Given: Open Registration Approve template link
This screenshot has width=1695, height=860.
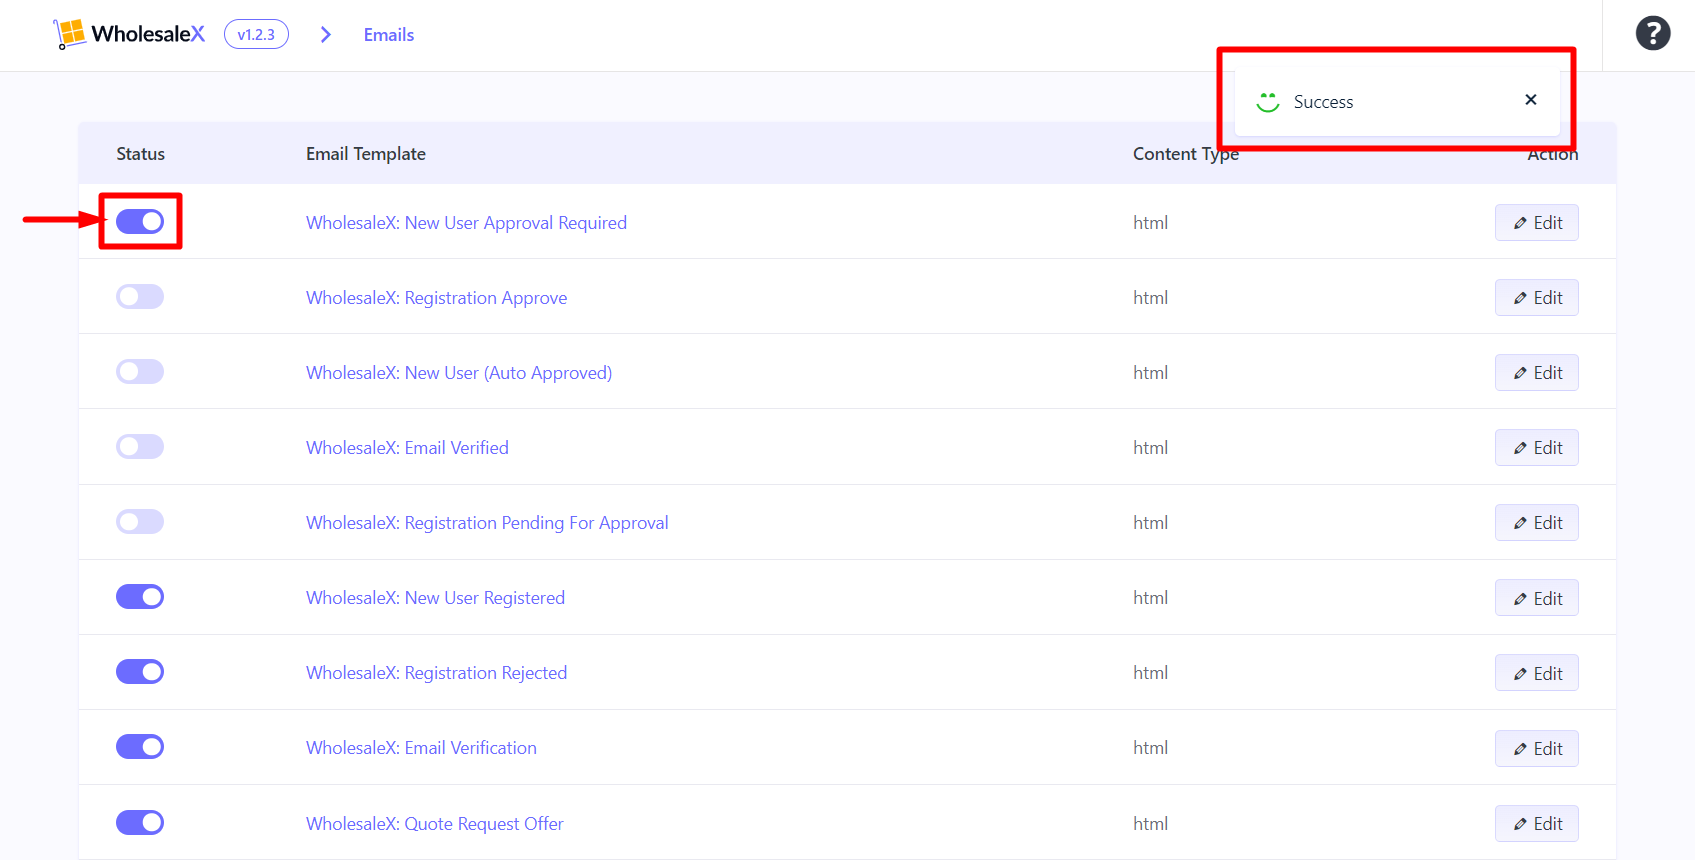Looking at the screenshot, I should [436, 298].
